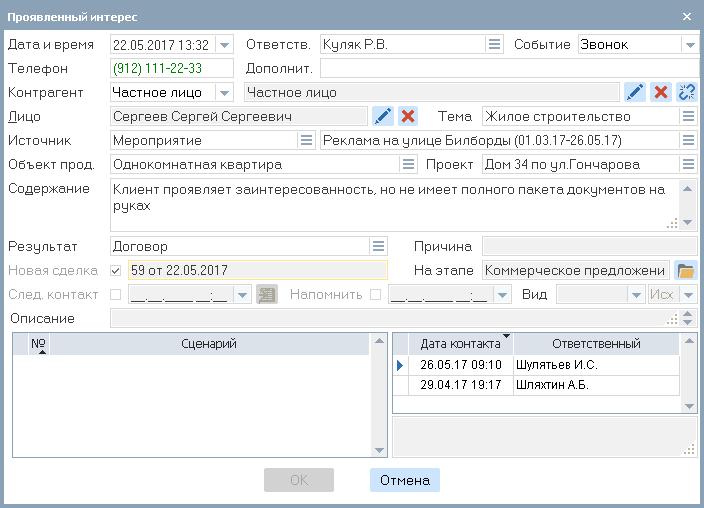Enable the Напомнить checkbox
Image resolution: width=704 pixels, height=508 pixels.
pyautogui.click(x=375, y=295)
